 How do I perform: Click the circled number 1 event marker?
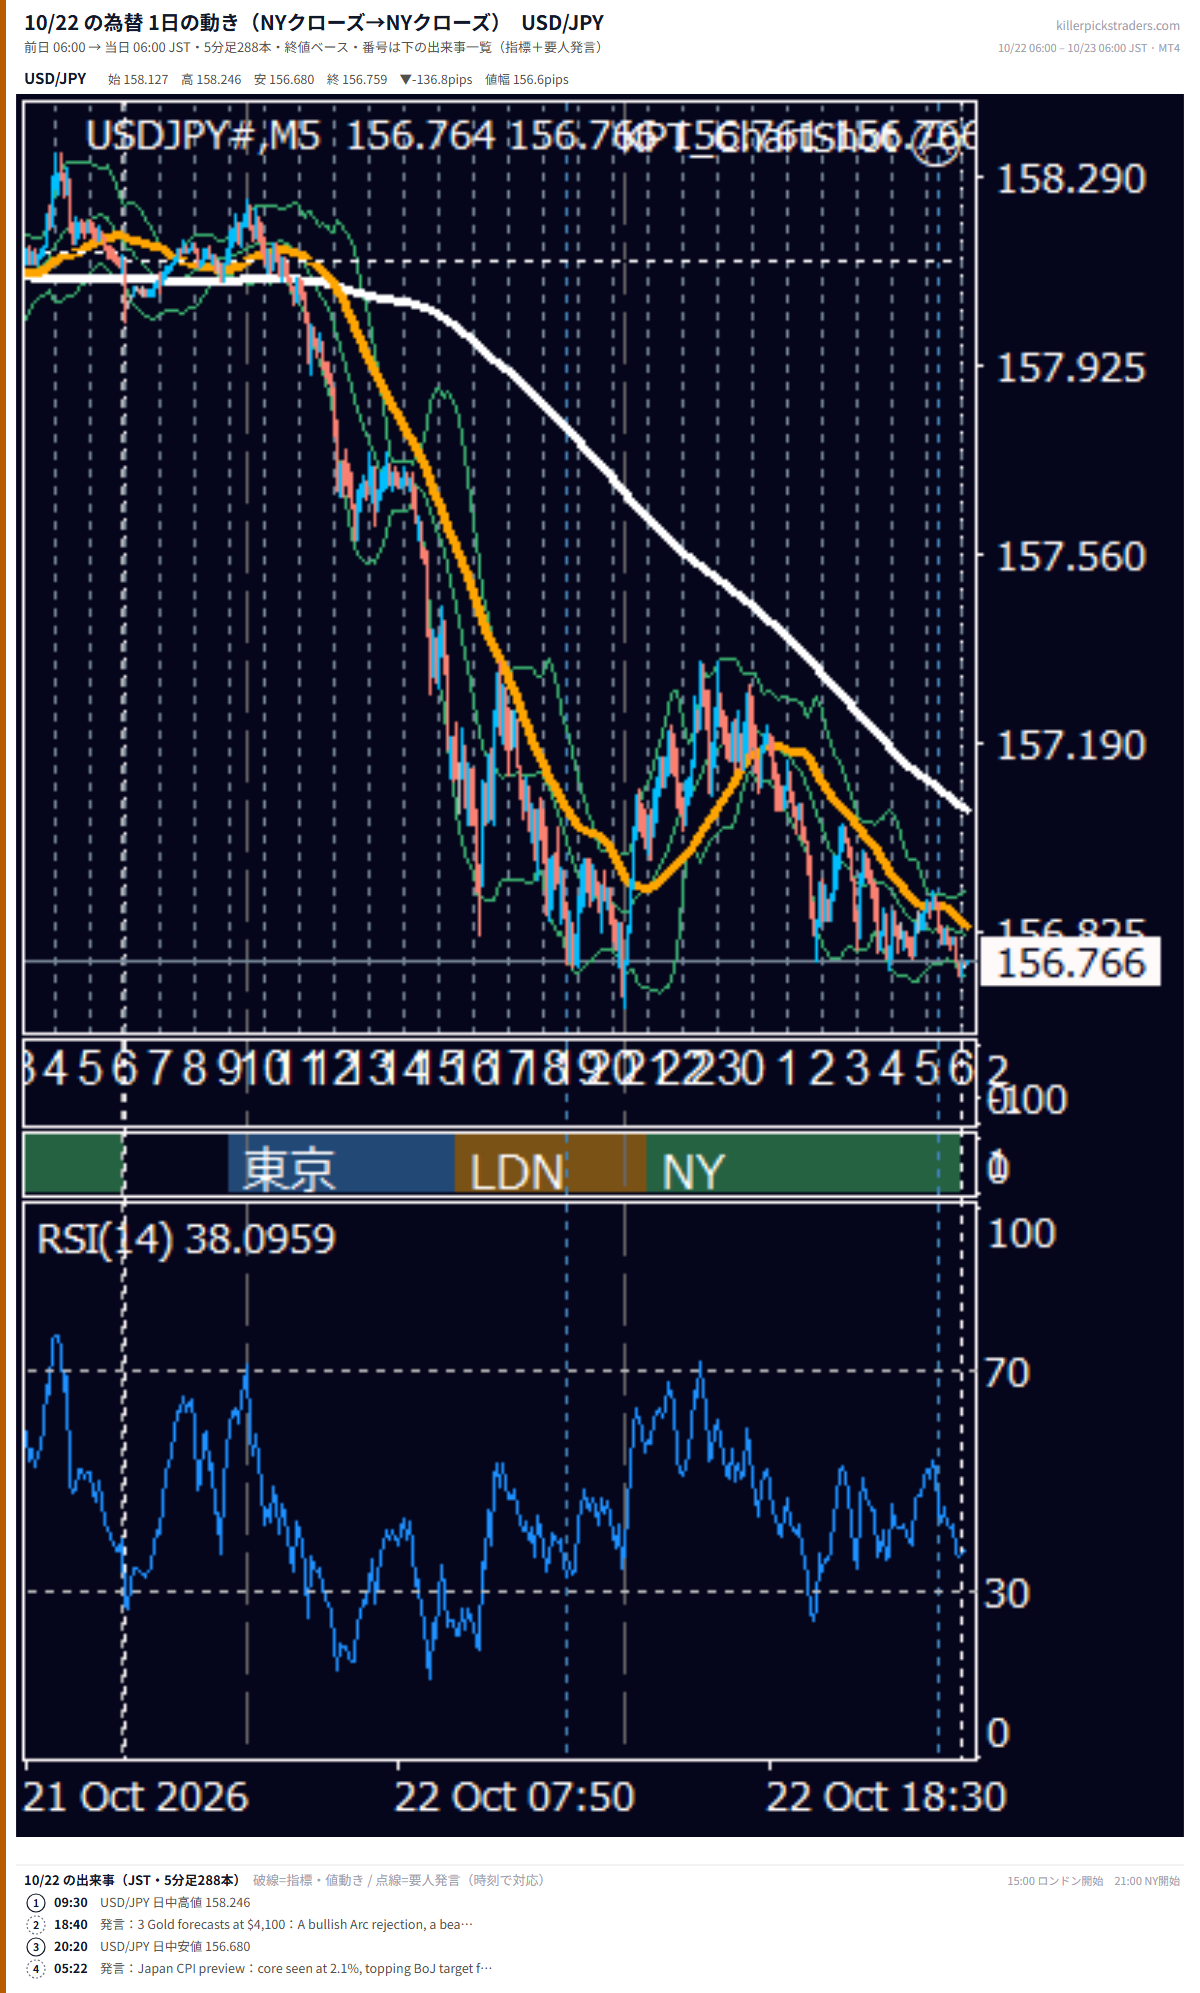[x=36, y=1902]
